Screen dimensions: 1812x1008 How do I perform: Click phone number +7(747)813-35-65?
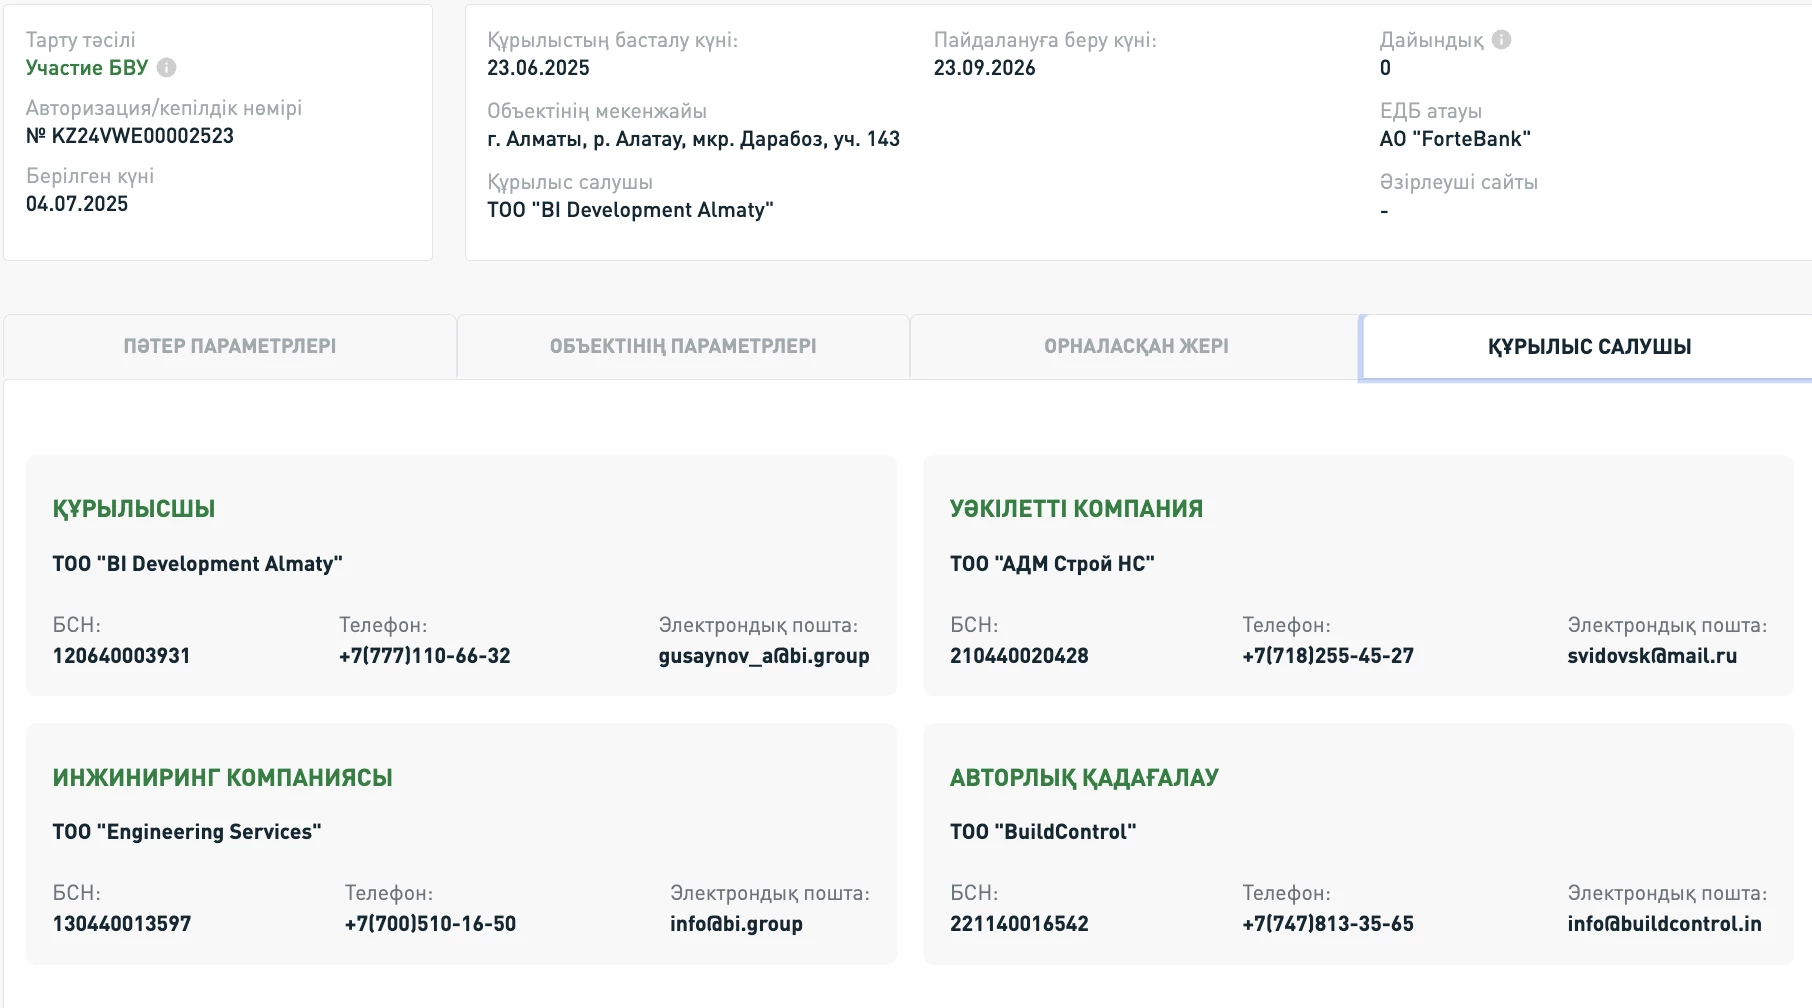point(1327,924)
